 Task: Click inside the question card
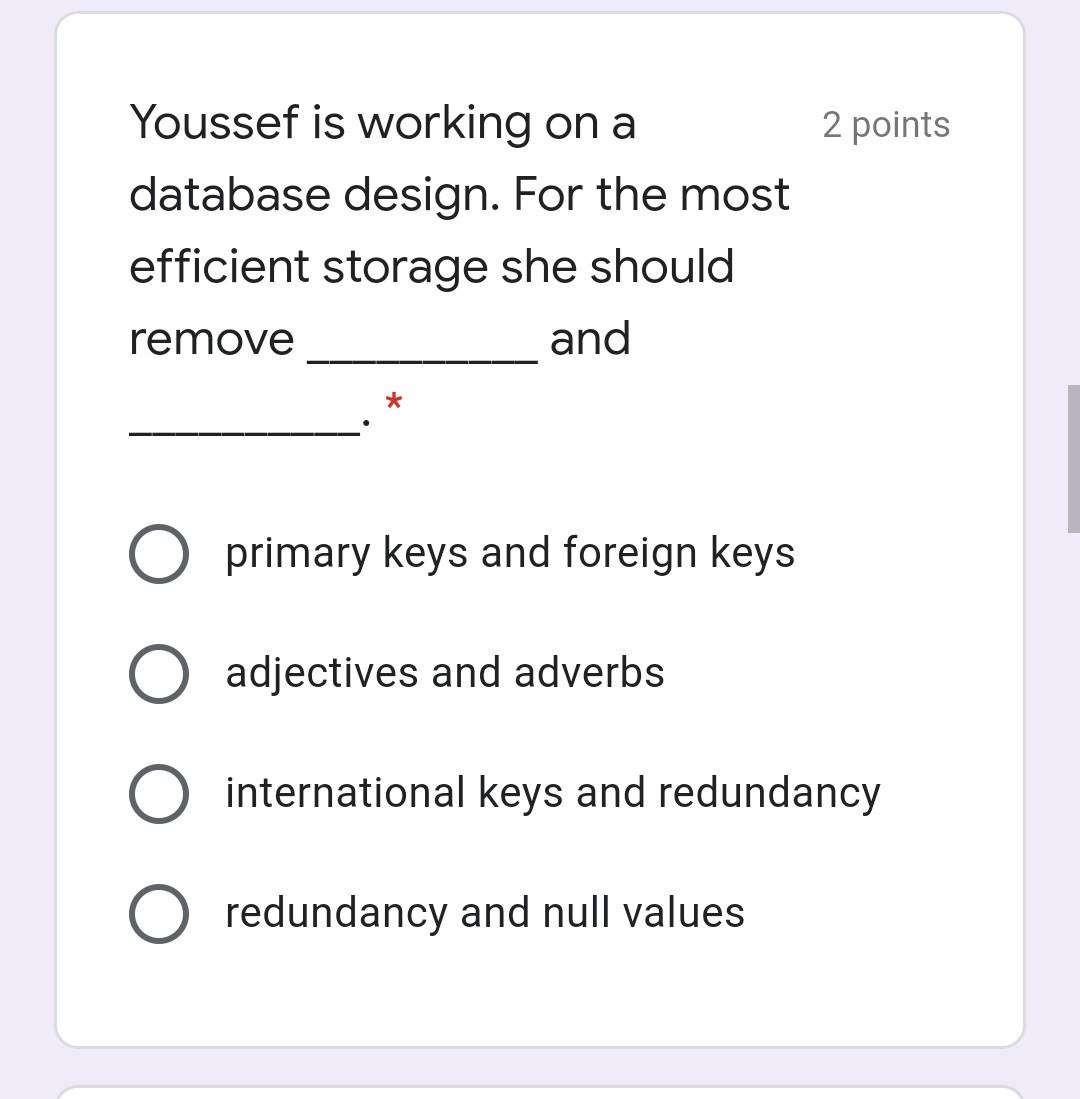point(540,480)
